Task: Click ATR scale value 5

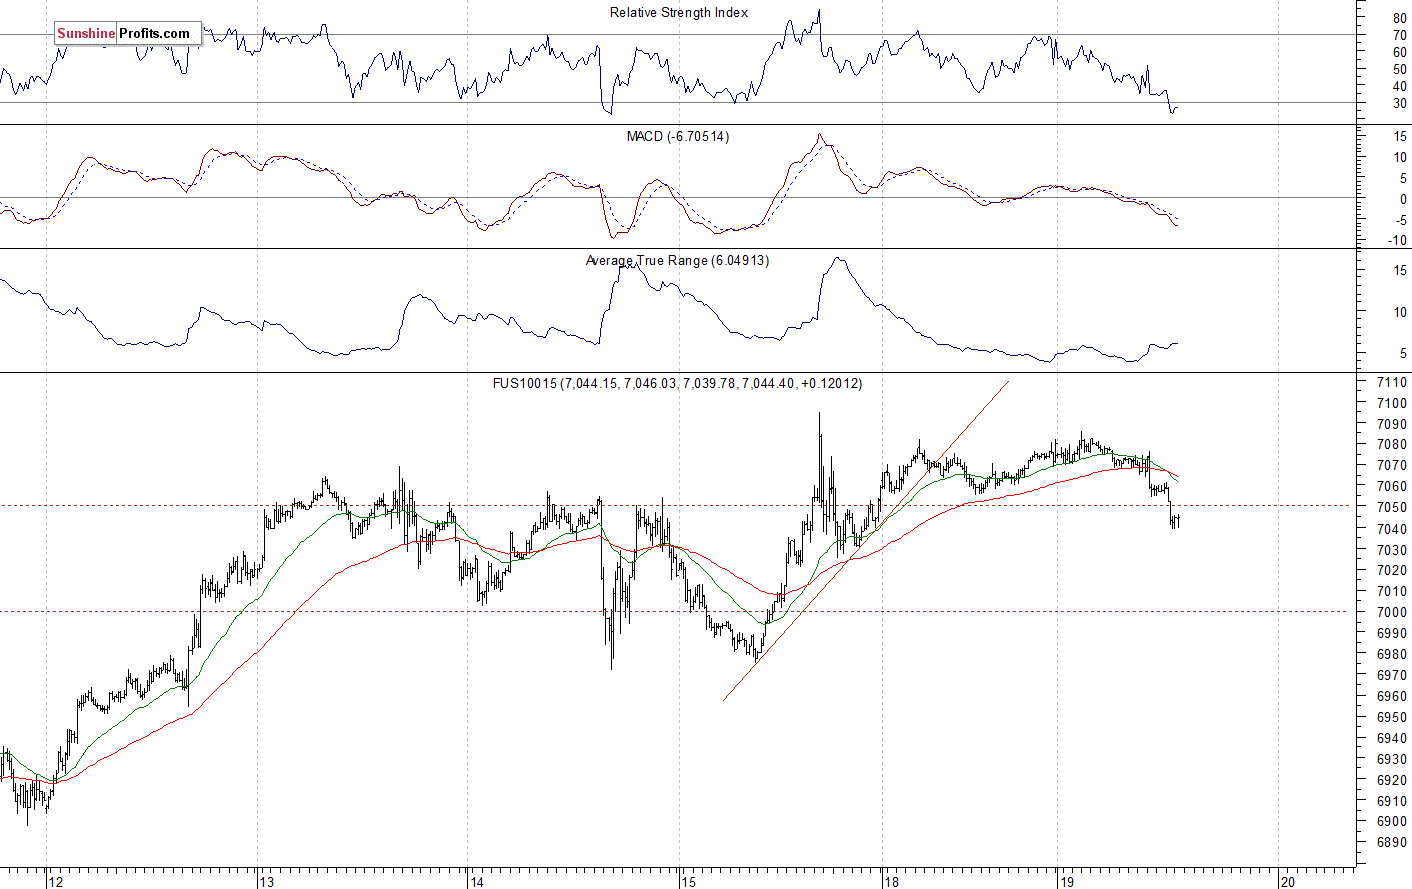Action: click(x=1403, y=353)
